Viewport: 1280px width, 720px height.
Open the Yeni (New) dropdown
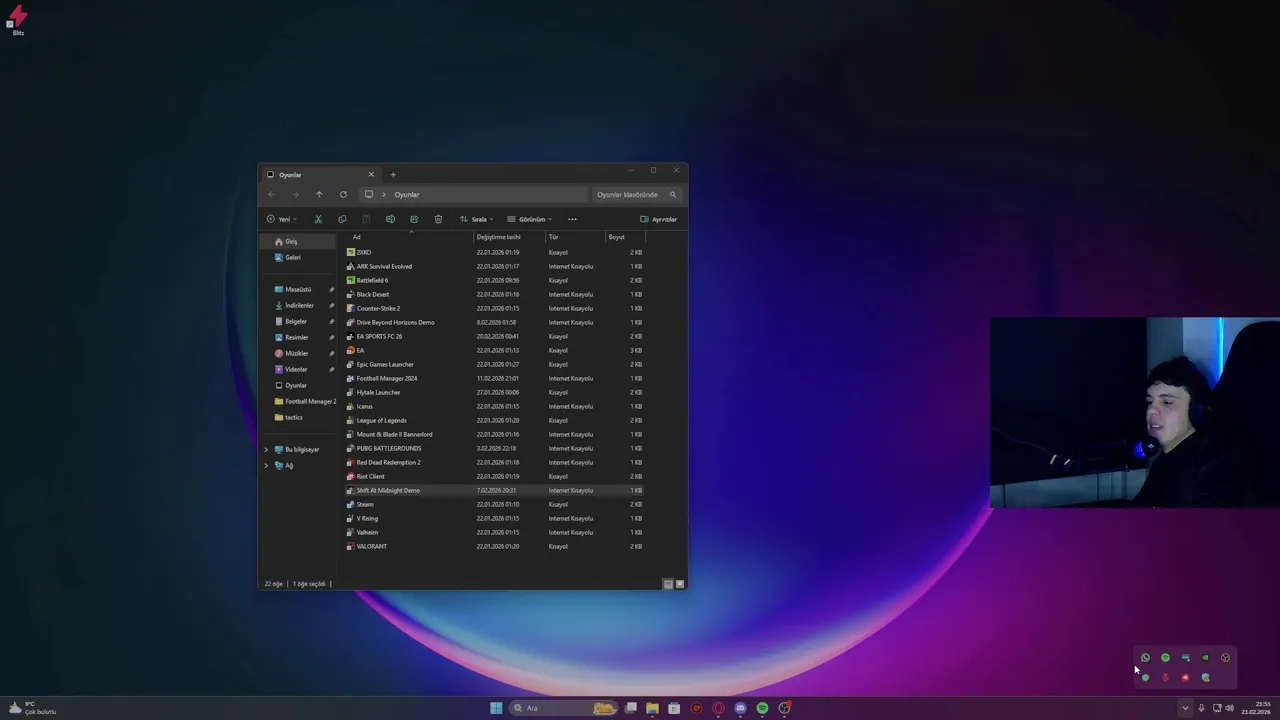[x=282, y=219]
